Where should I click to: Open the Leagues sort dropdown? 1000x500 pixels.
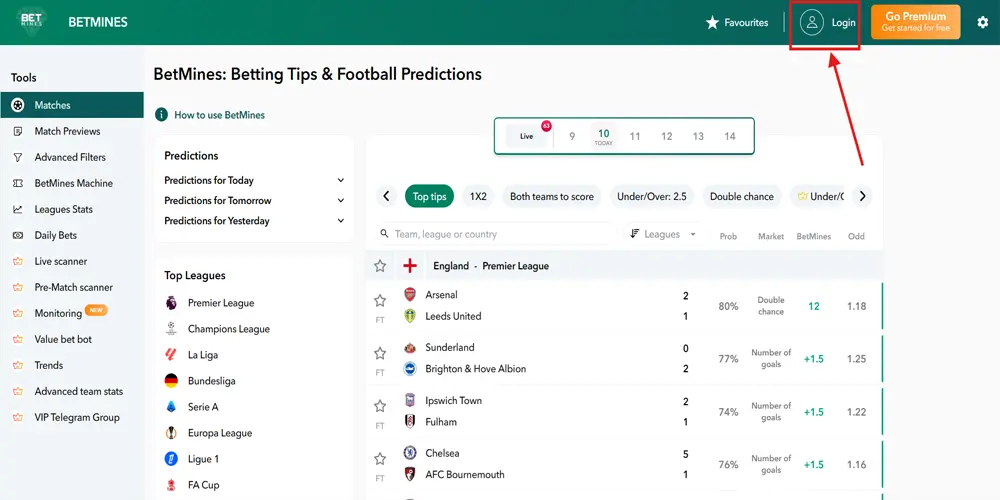(x=663, y=234)
